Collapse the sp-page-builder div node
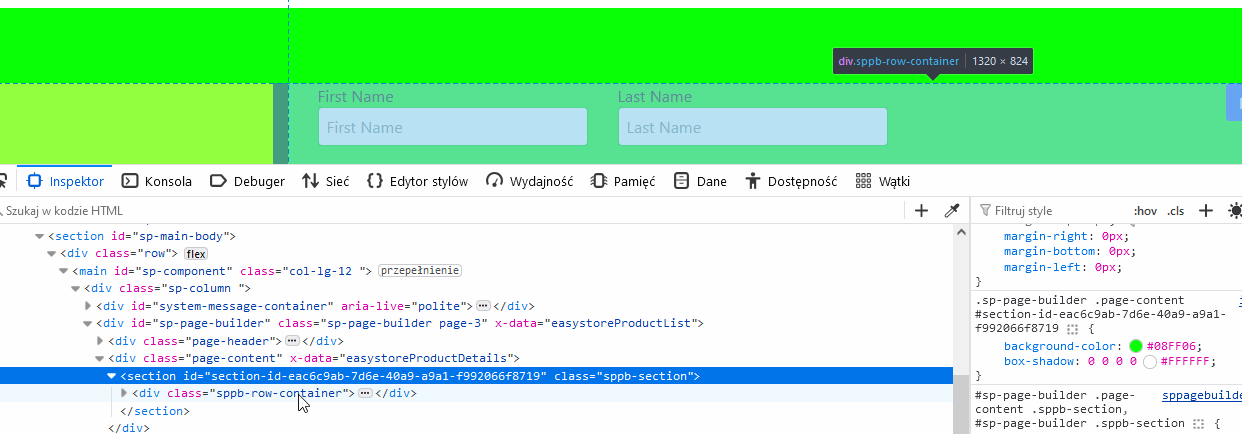Image resolution: width=1242 pixels, height=434 pixels. pyautogui.click(x=88, y=324)
